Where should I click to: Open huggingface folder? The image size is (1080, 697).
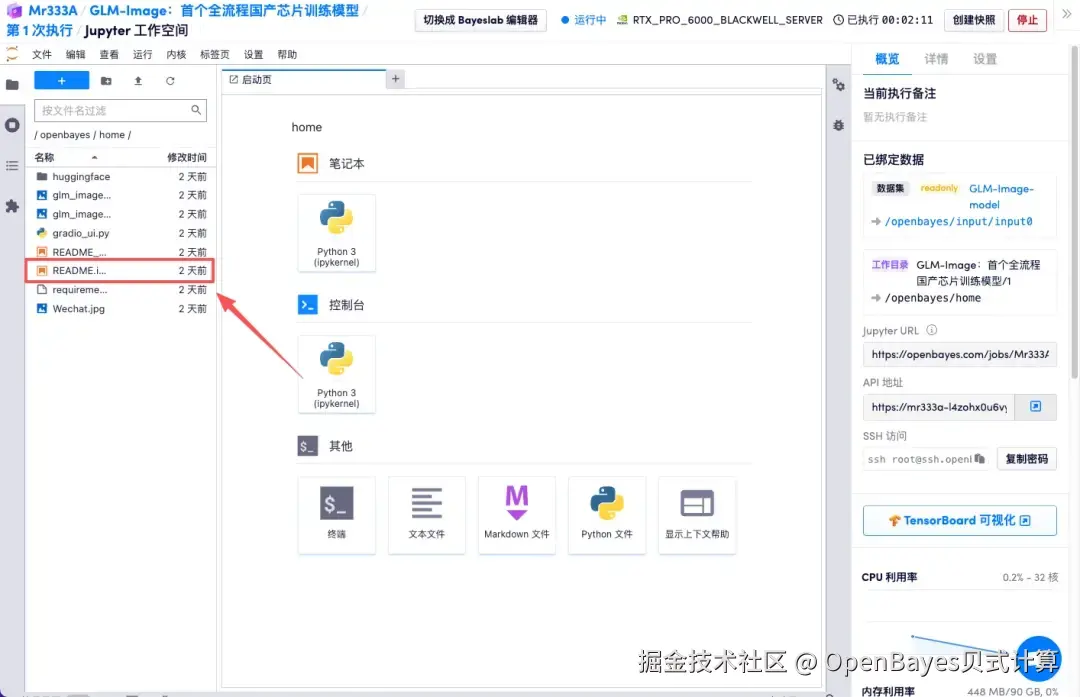pos(121,176)
